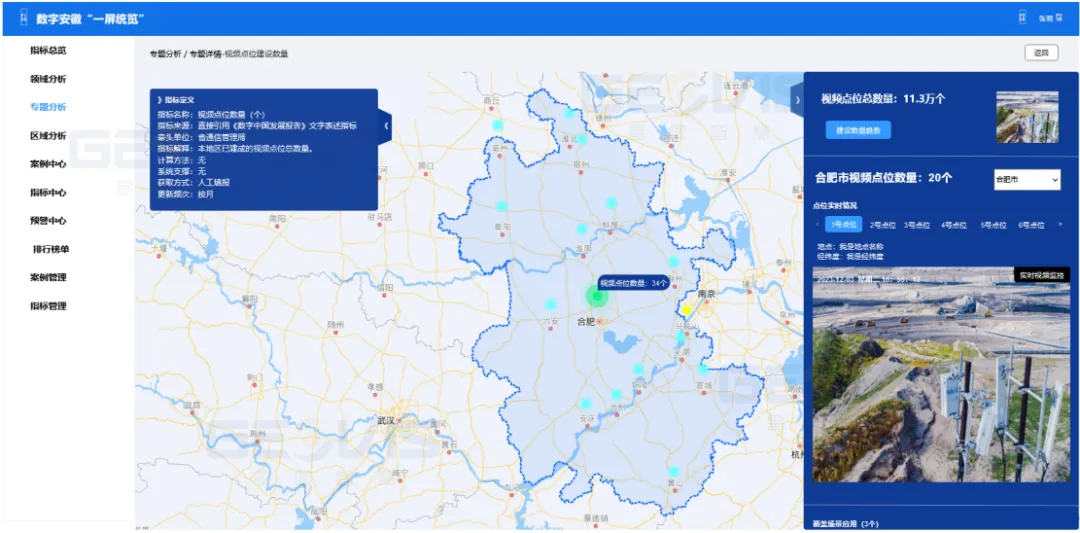
Task: Switch to the 2号点位 tab
Action: 882,225
